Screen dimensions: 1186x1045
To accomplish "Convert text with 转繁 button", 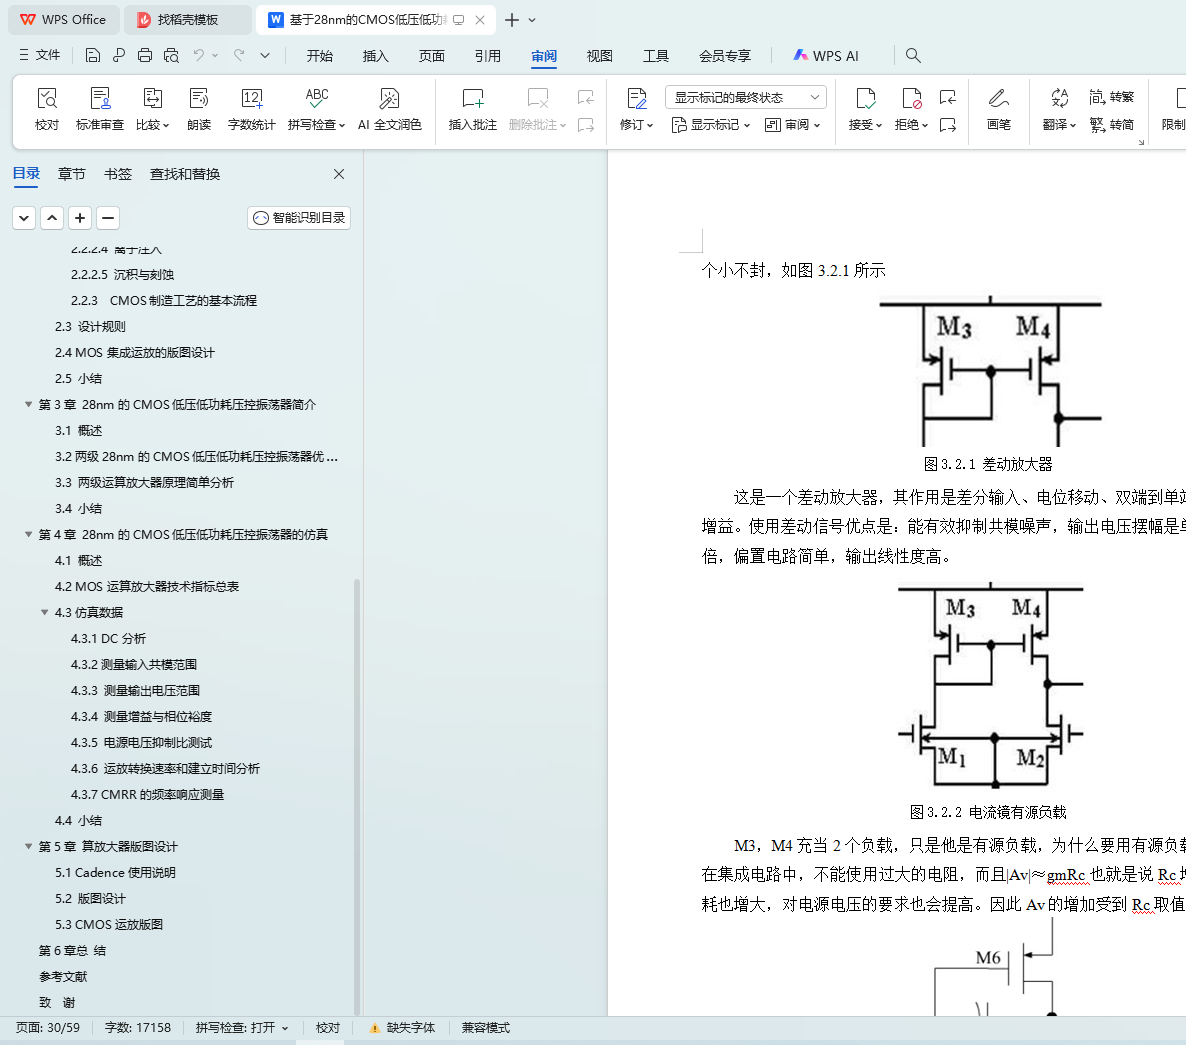I will pos(1111,97).
